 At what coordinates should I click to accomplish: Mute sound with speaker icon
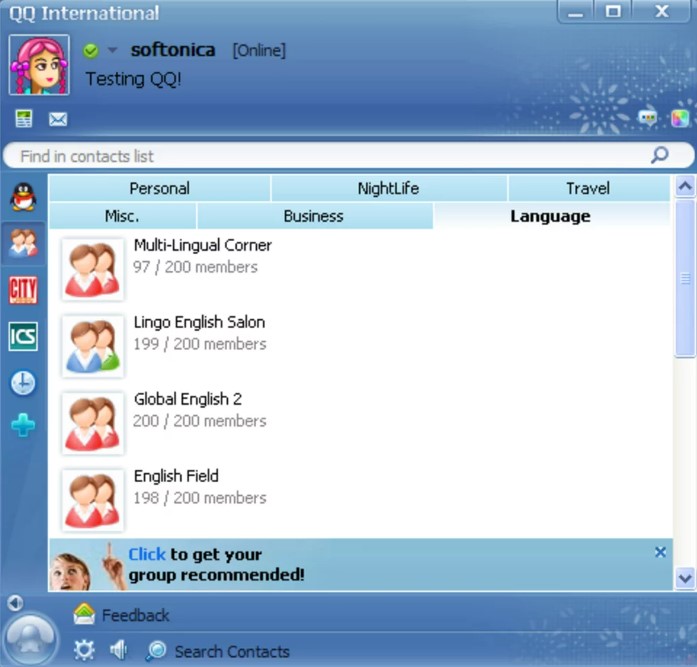click(118, 650)
